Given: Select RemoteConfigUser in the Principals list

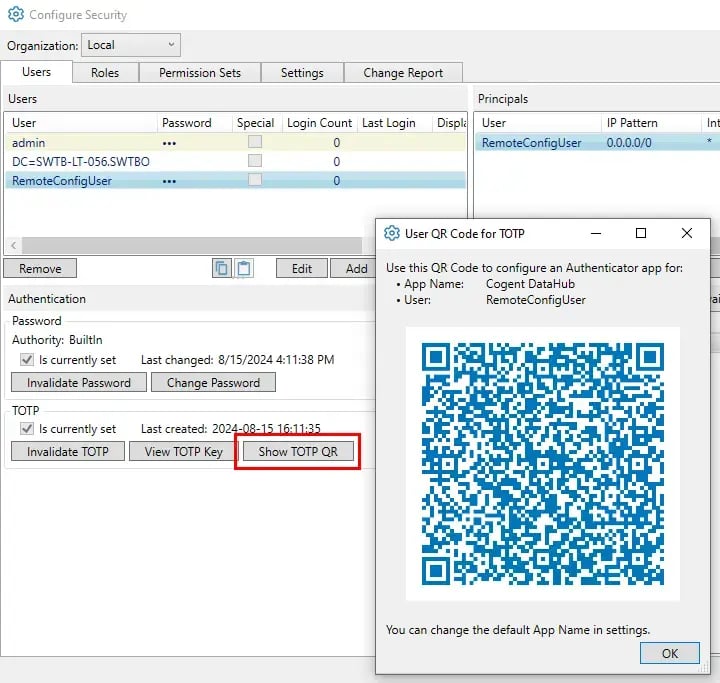Looking at the screenshot, I should click(531, 143).
